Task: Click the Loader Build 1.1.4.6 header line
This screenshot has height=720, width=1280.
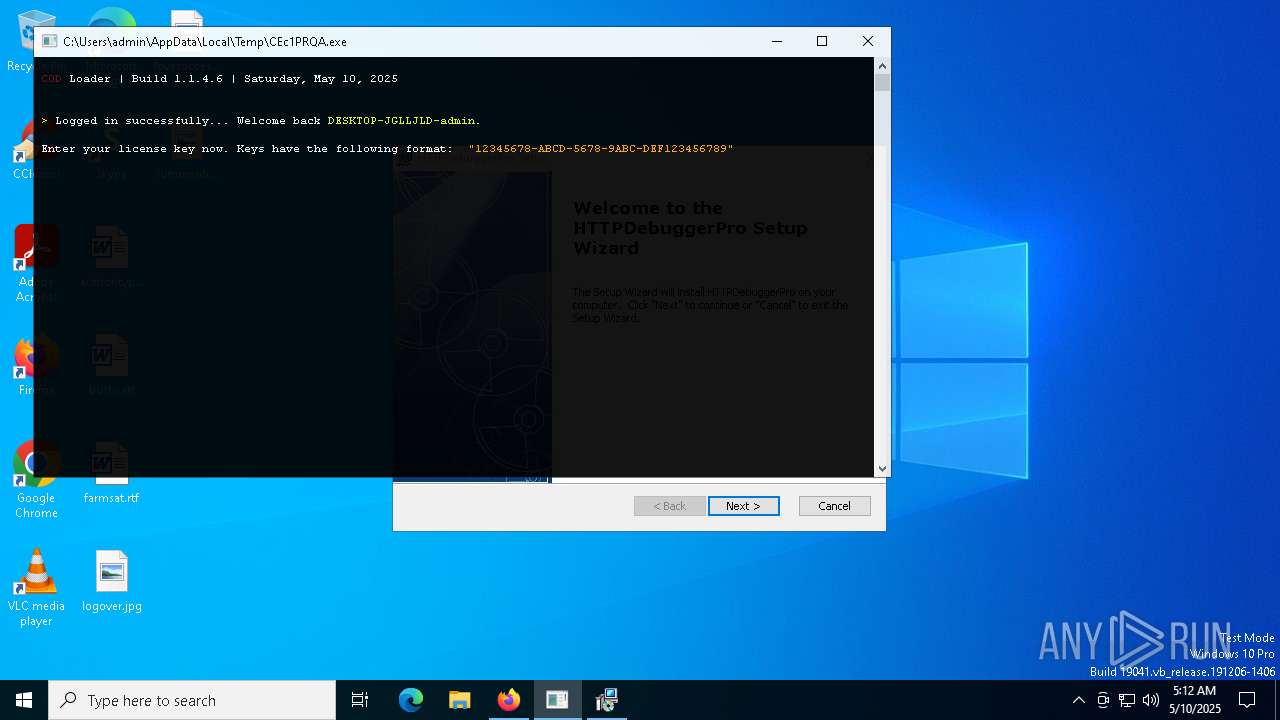Action: (220, 78)
